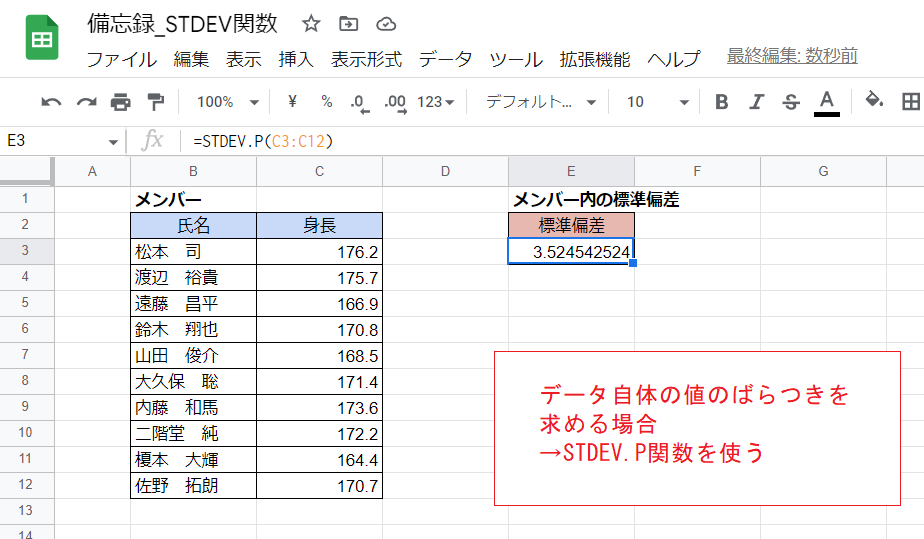Open the ファイル menu
This screenshot has width=924, height=539.
122,59
